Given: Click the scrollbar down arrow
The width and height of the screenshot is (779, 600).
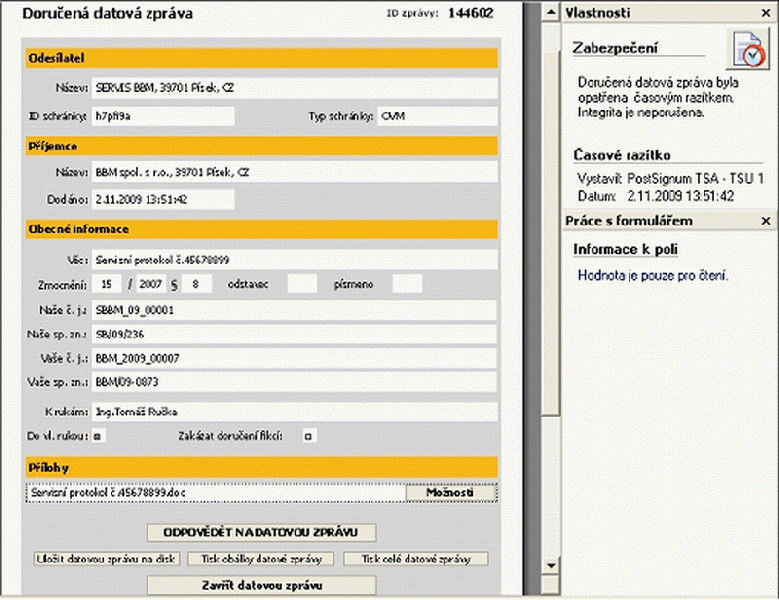Looking at the screenshot, I should (550, 566).
